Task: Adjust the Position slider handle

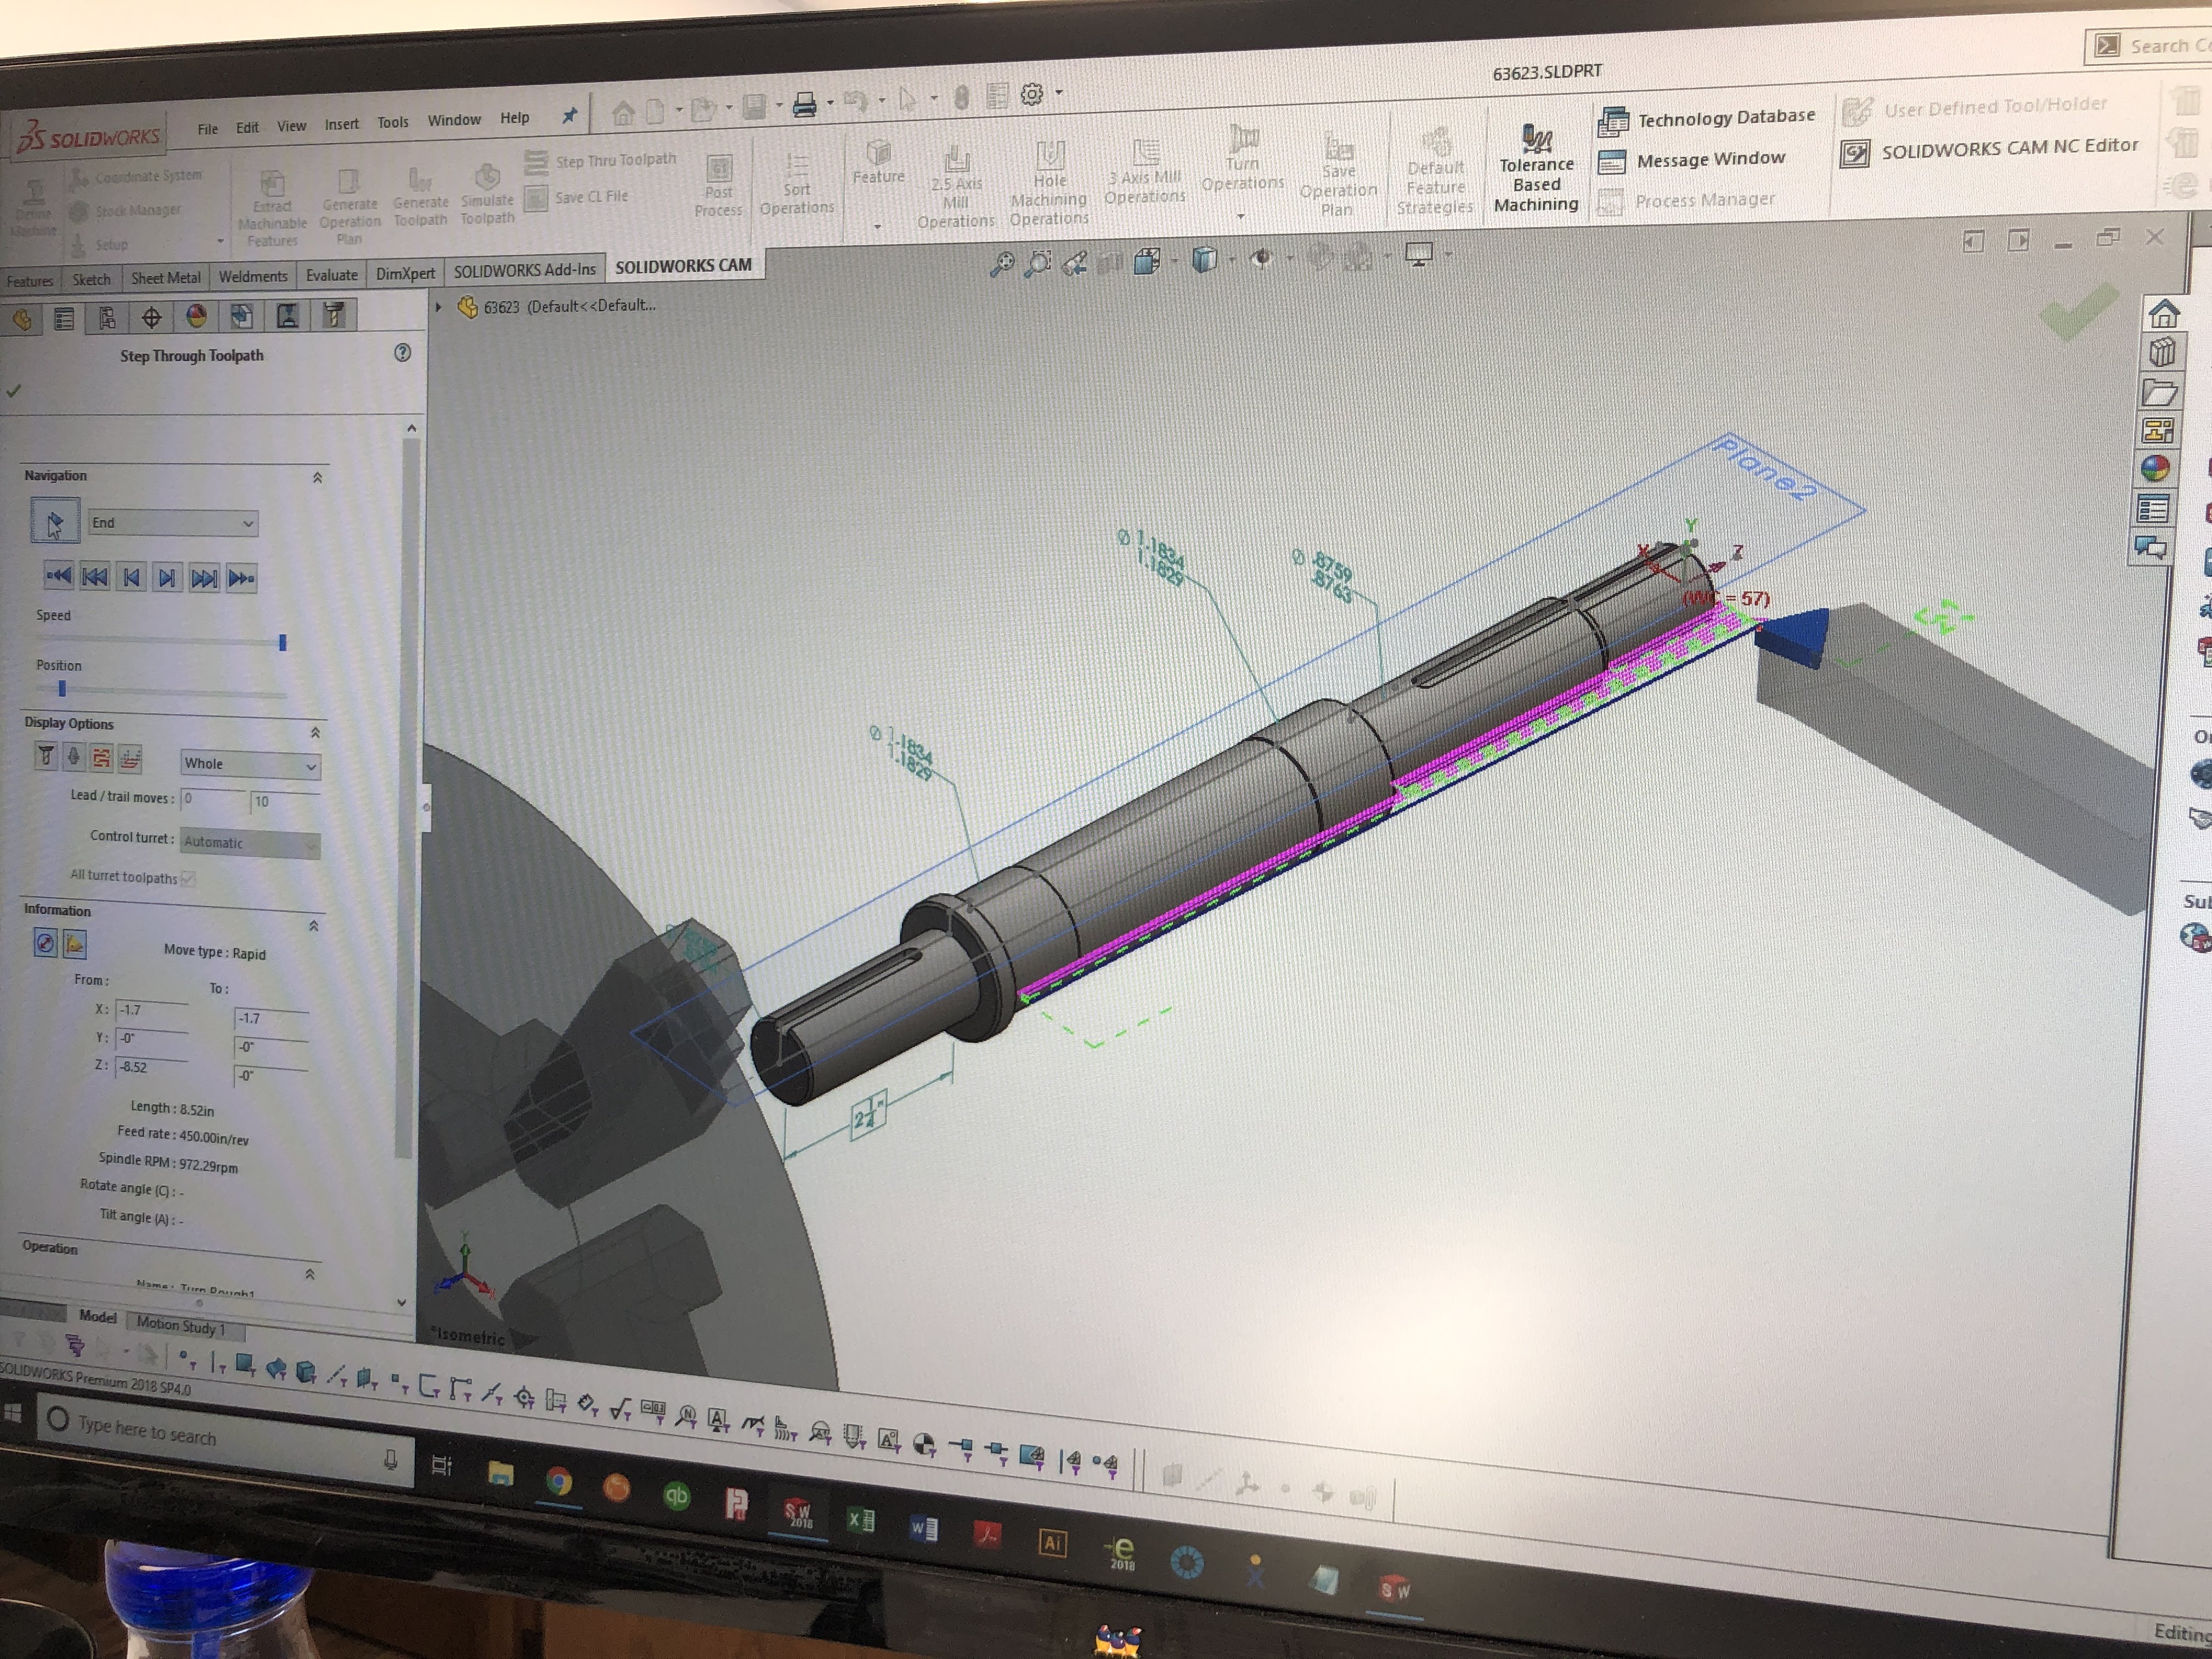Action: coord(62,688)
